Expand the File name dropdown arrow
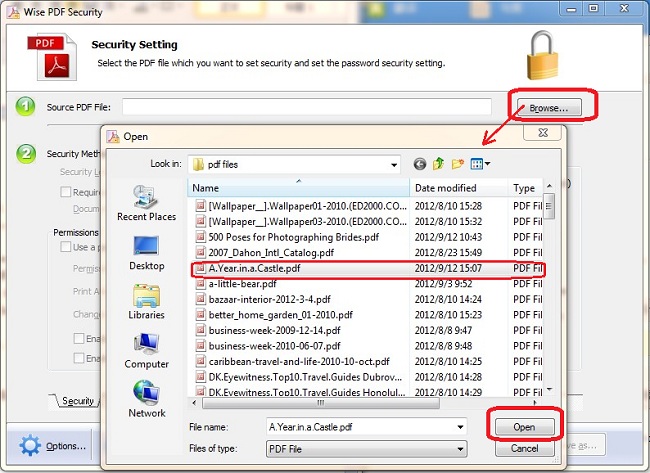This screenshot has height=473, width=650. point(460,427)
